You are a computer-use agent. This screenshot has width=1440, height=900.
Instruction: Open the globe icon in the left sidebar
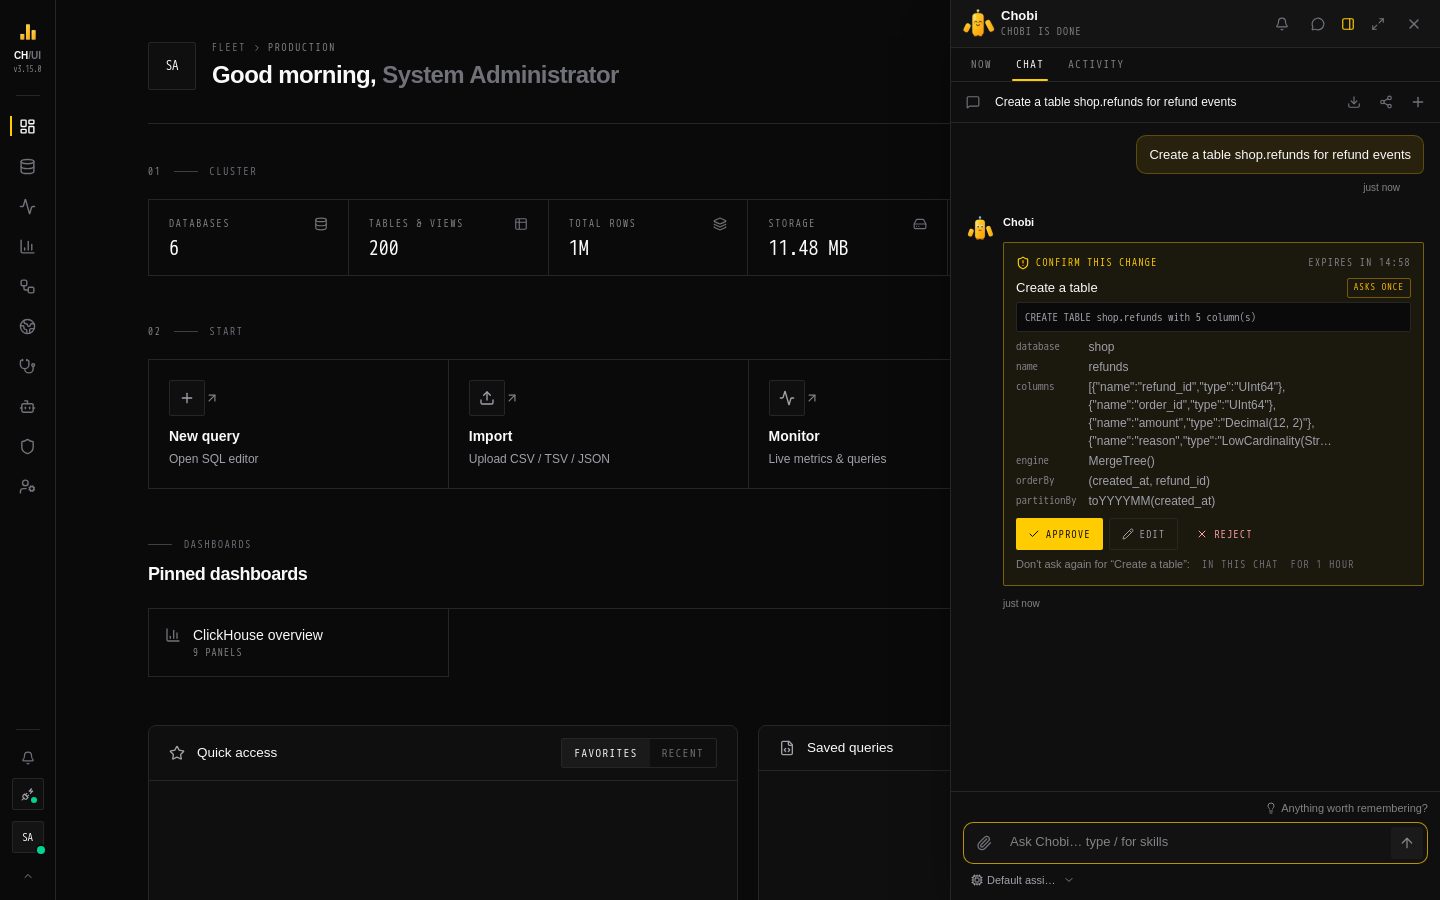point(27,327)
